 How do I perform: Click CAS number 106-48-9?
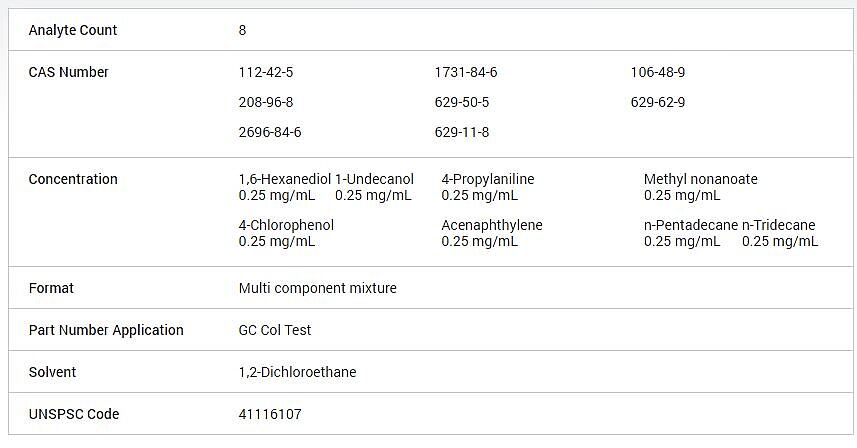pyautogui.click(x=658, y=72)
